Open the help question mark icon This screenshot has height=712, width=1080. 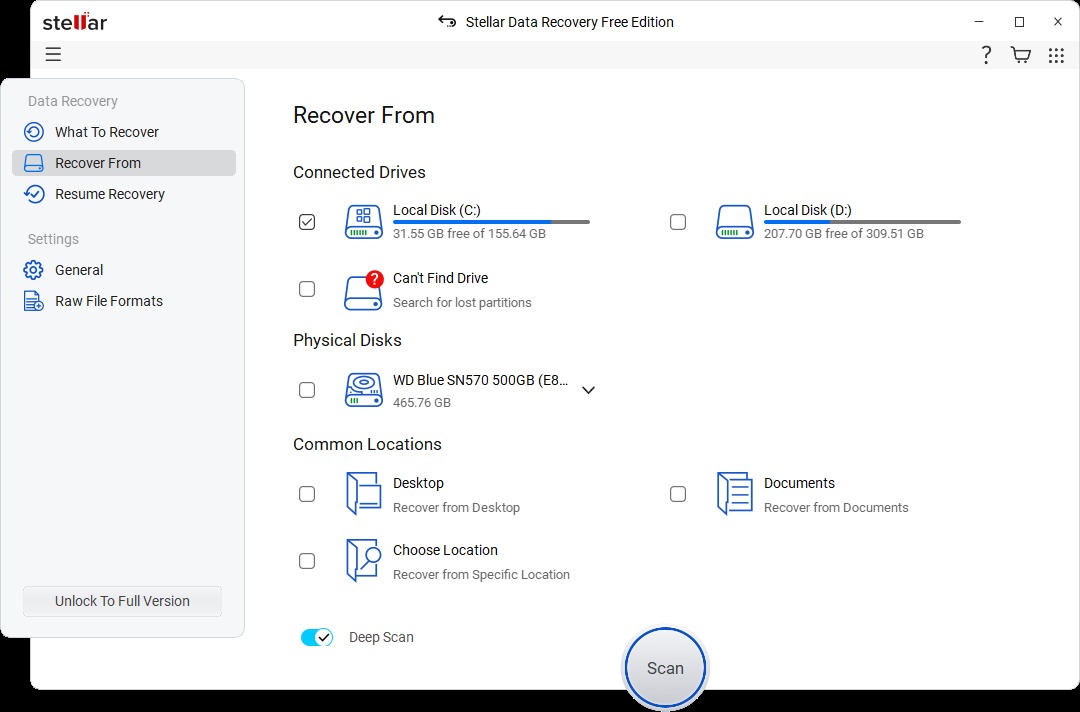[x=986, y=54]
